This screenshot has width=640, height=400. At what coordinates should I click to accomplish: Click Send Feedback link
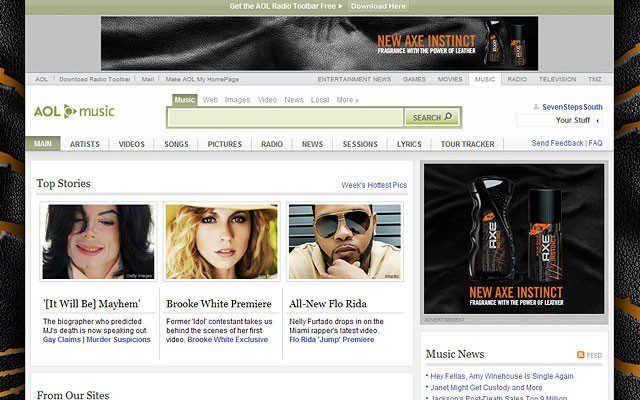(557, 143)
